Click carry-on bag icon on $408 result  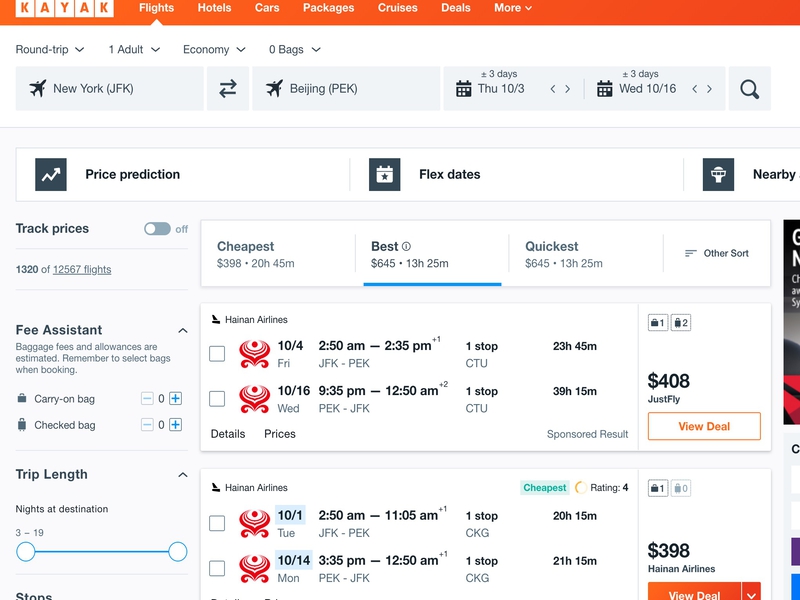[x=658, y=322]
